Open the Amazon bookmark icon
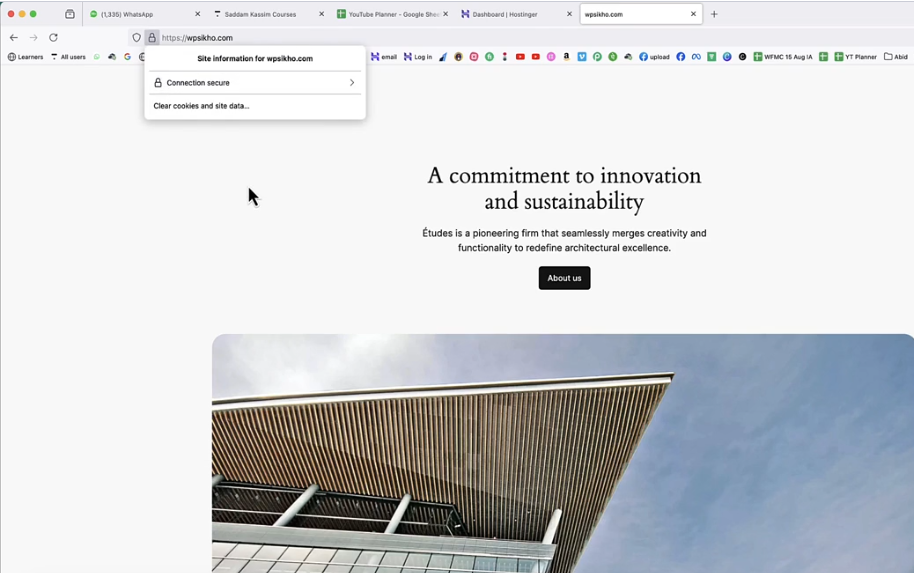The width and height of the screenshot is (914, 573). click(566, 57)
